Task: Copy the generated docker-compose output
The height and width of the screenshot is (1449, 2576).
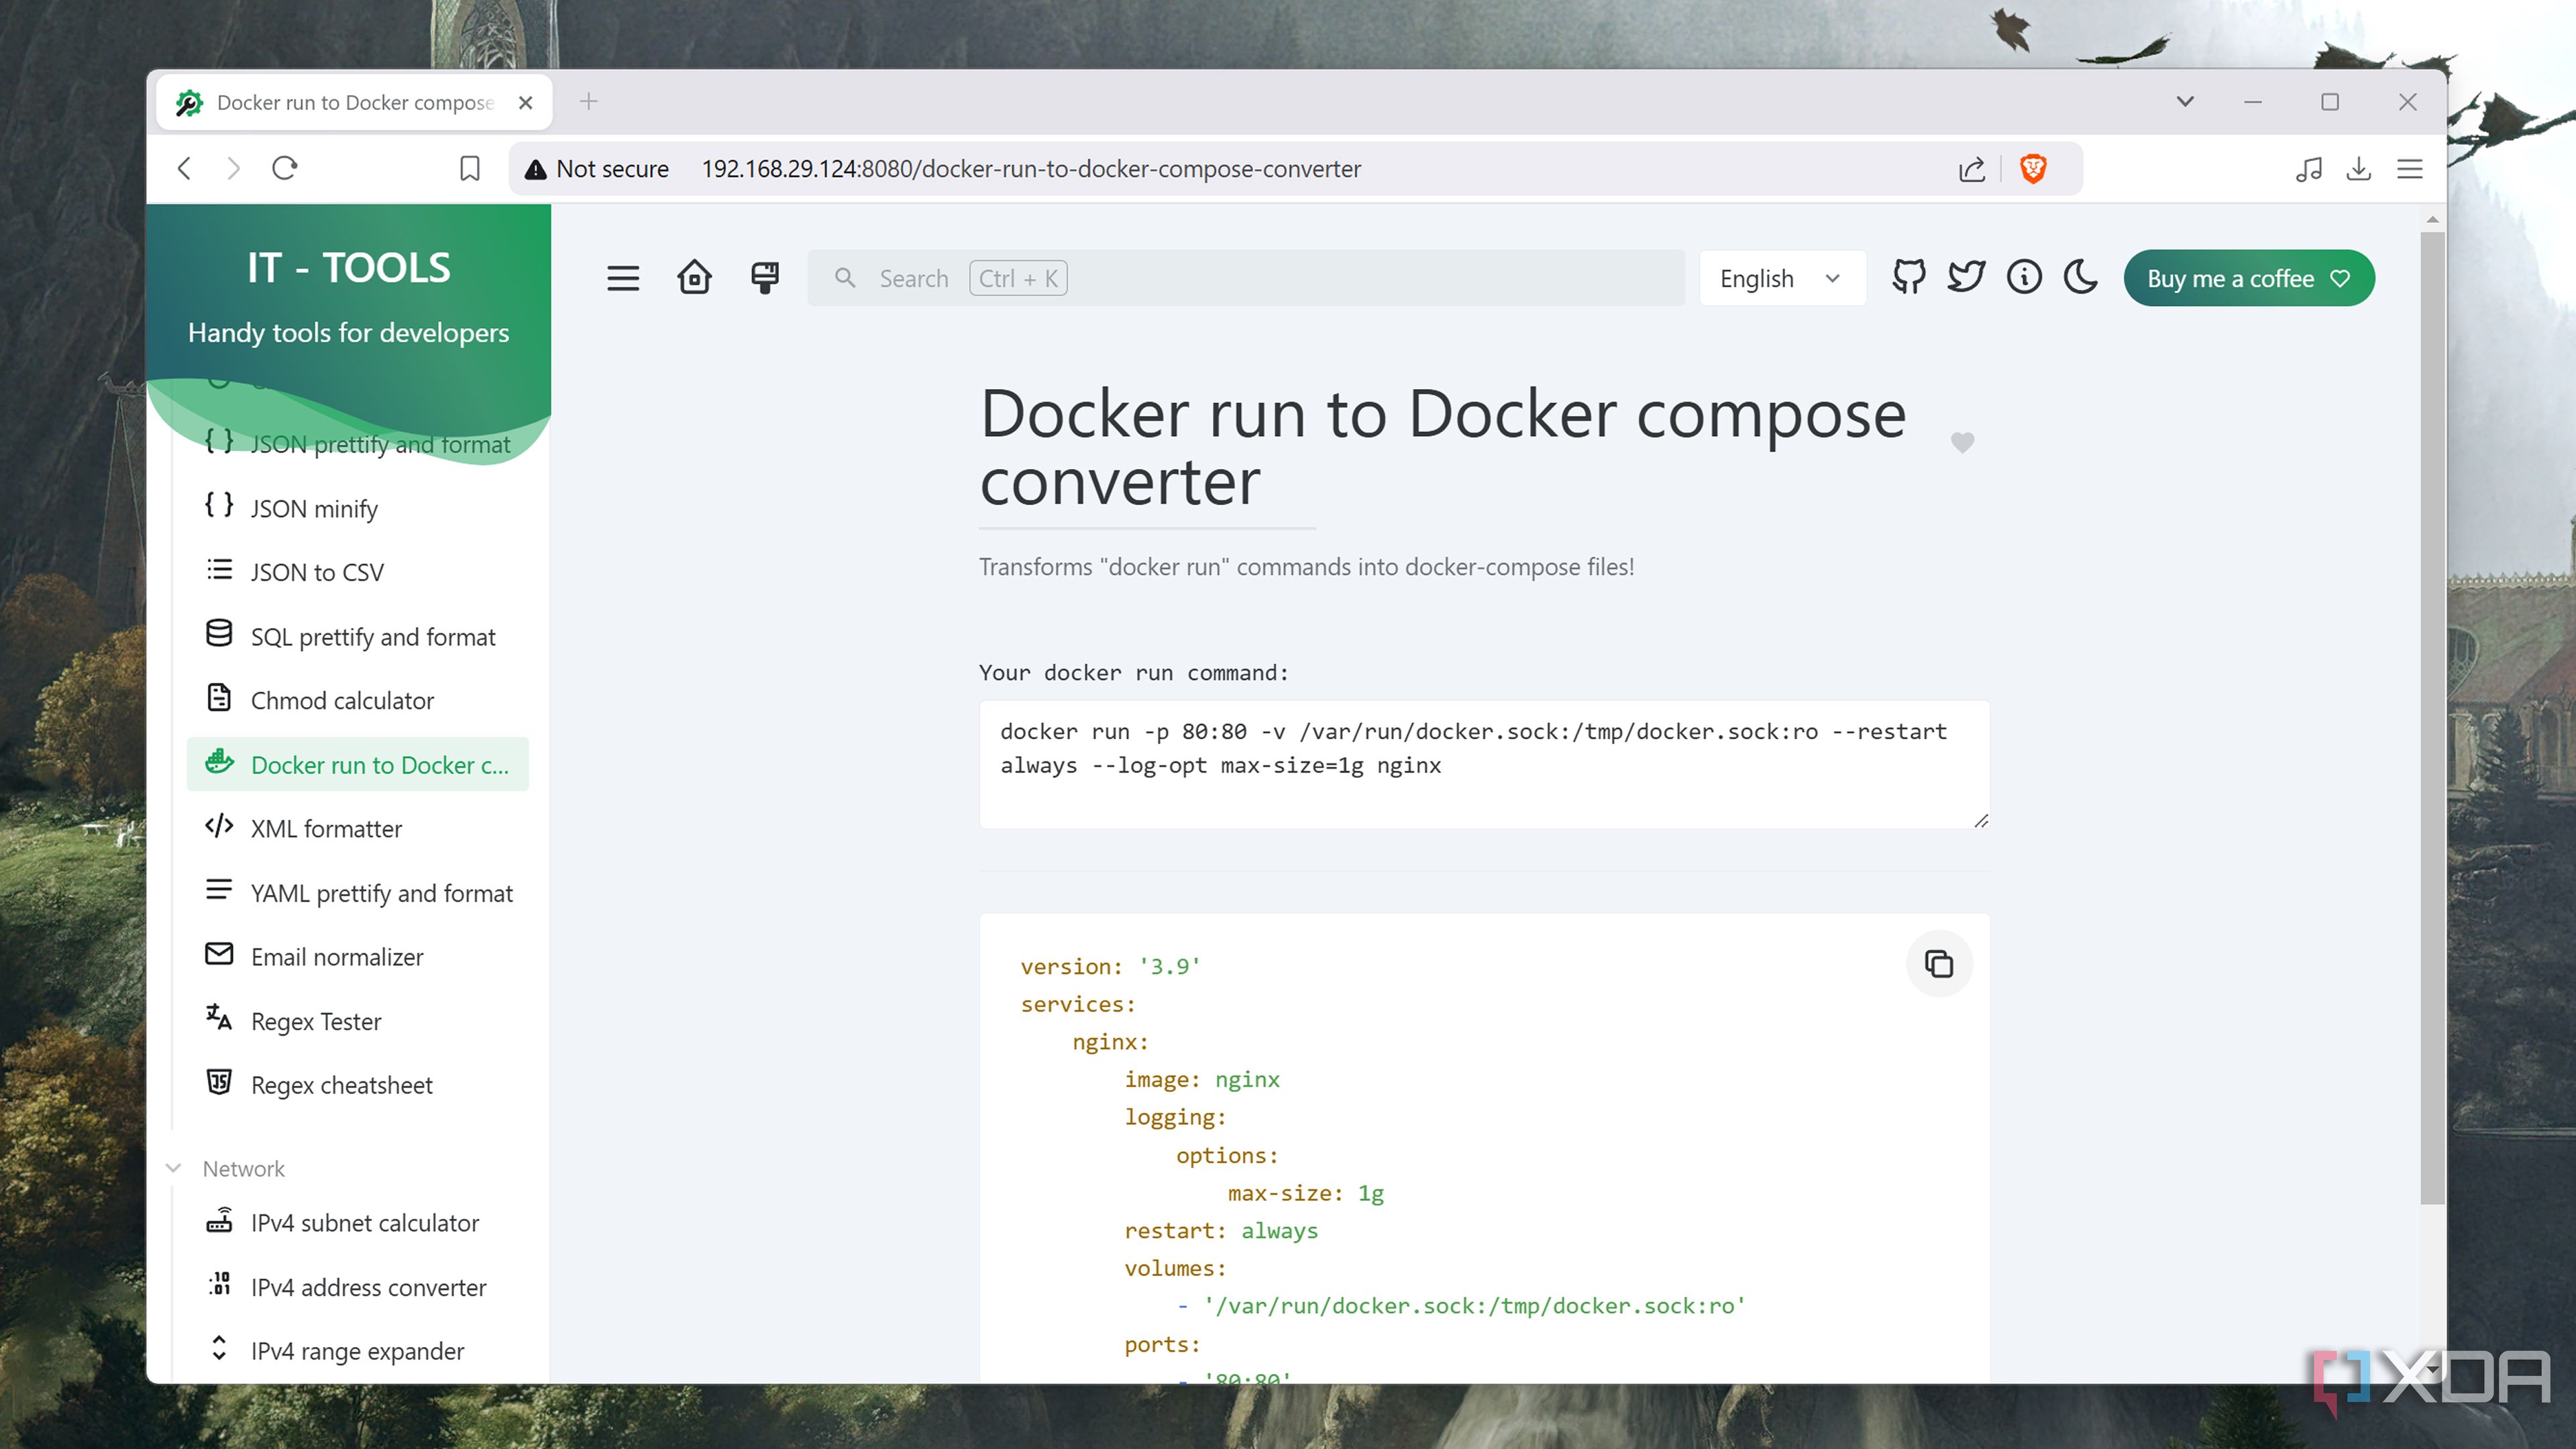Action: click(1939, 964)
